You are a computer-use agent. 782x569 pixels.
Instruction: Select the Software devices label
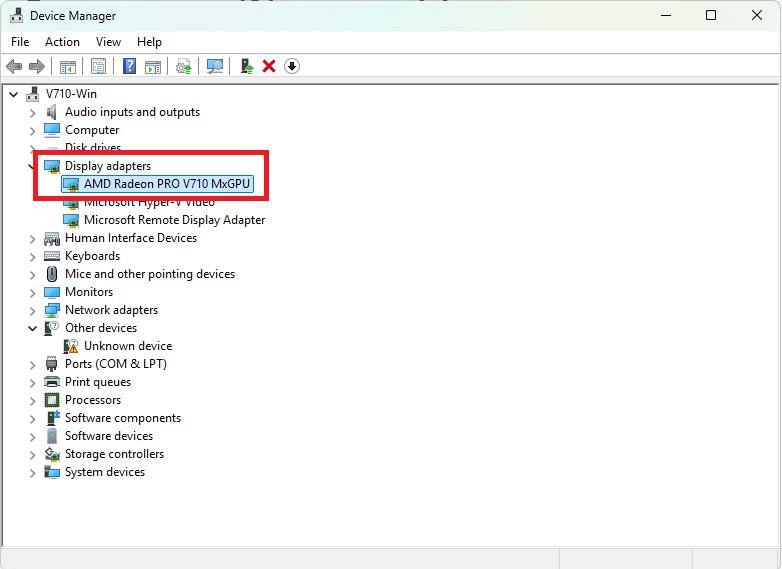coord(109,436)
